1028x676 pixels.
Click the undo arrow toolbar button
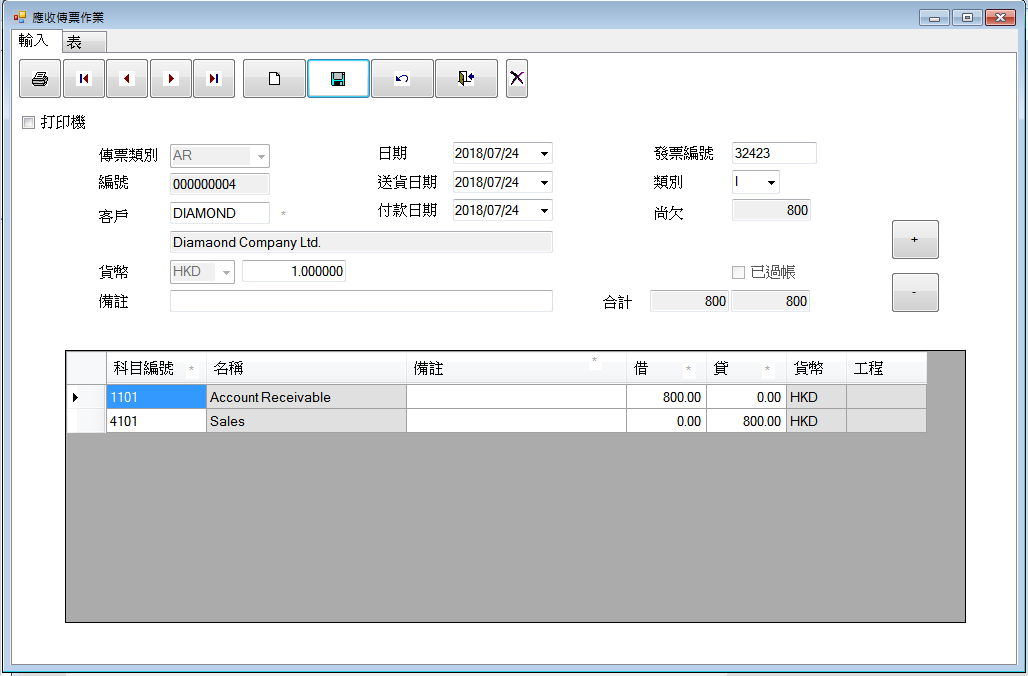point(402,79)
